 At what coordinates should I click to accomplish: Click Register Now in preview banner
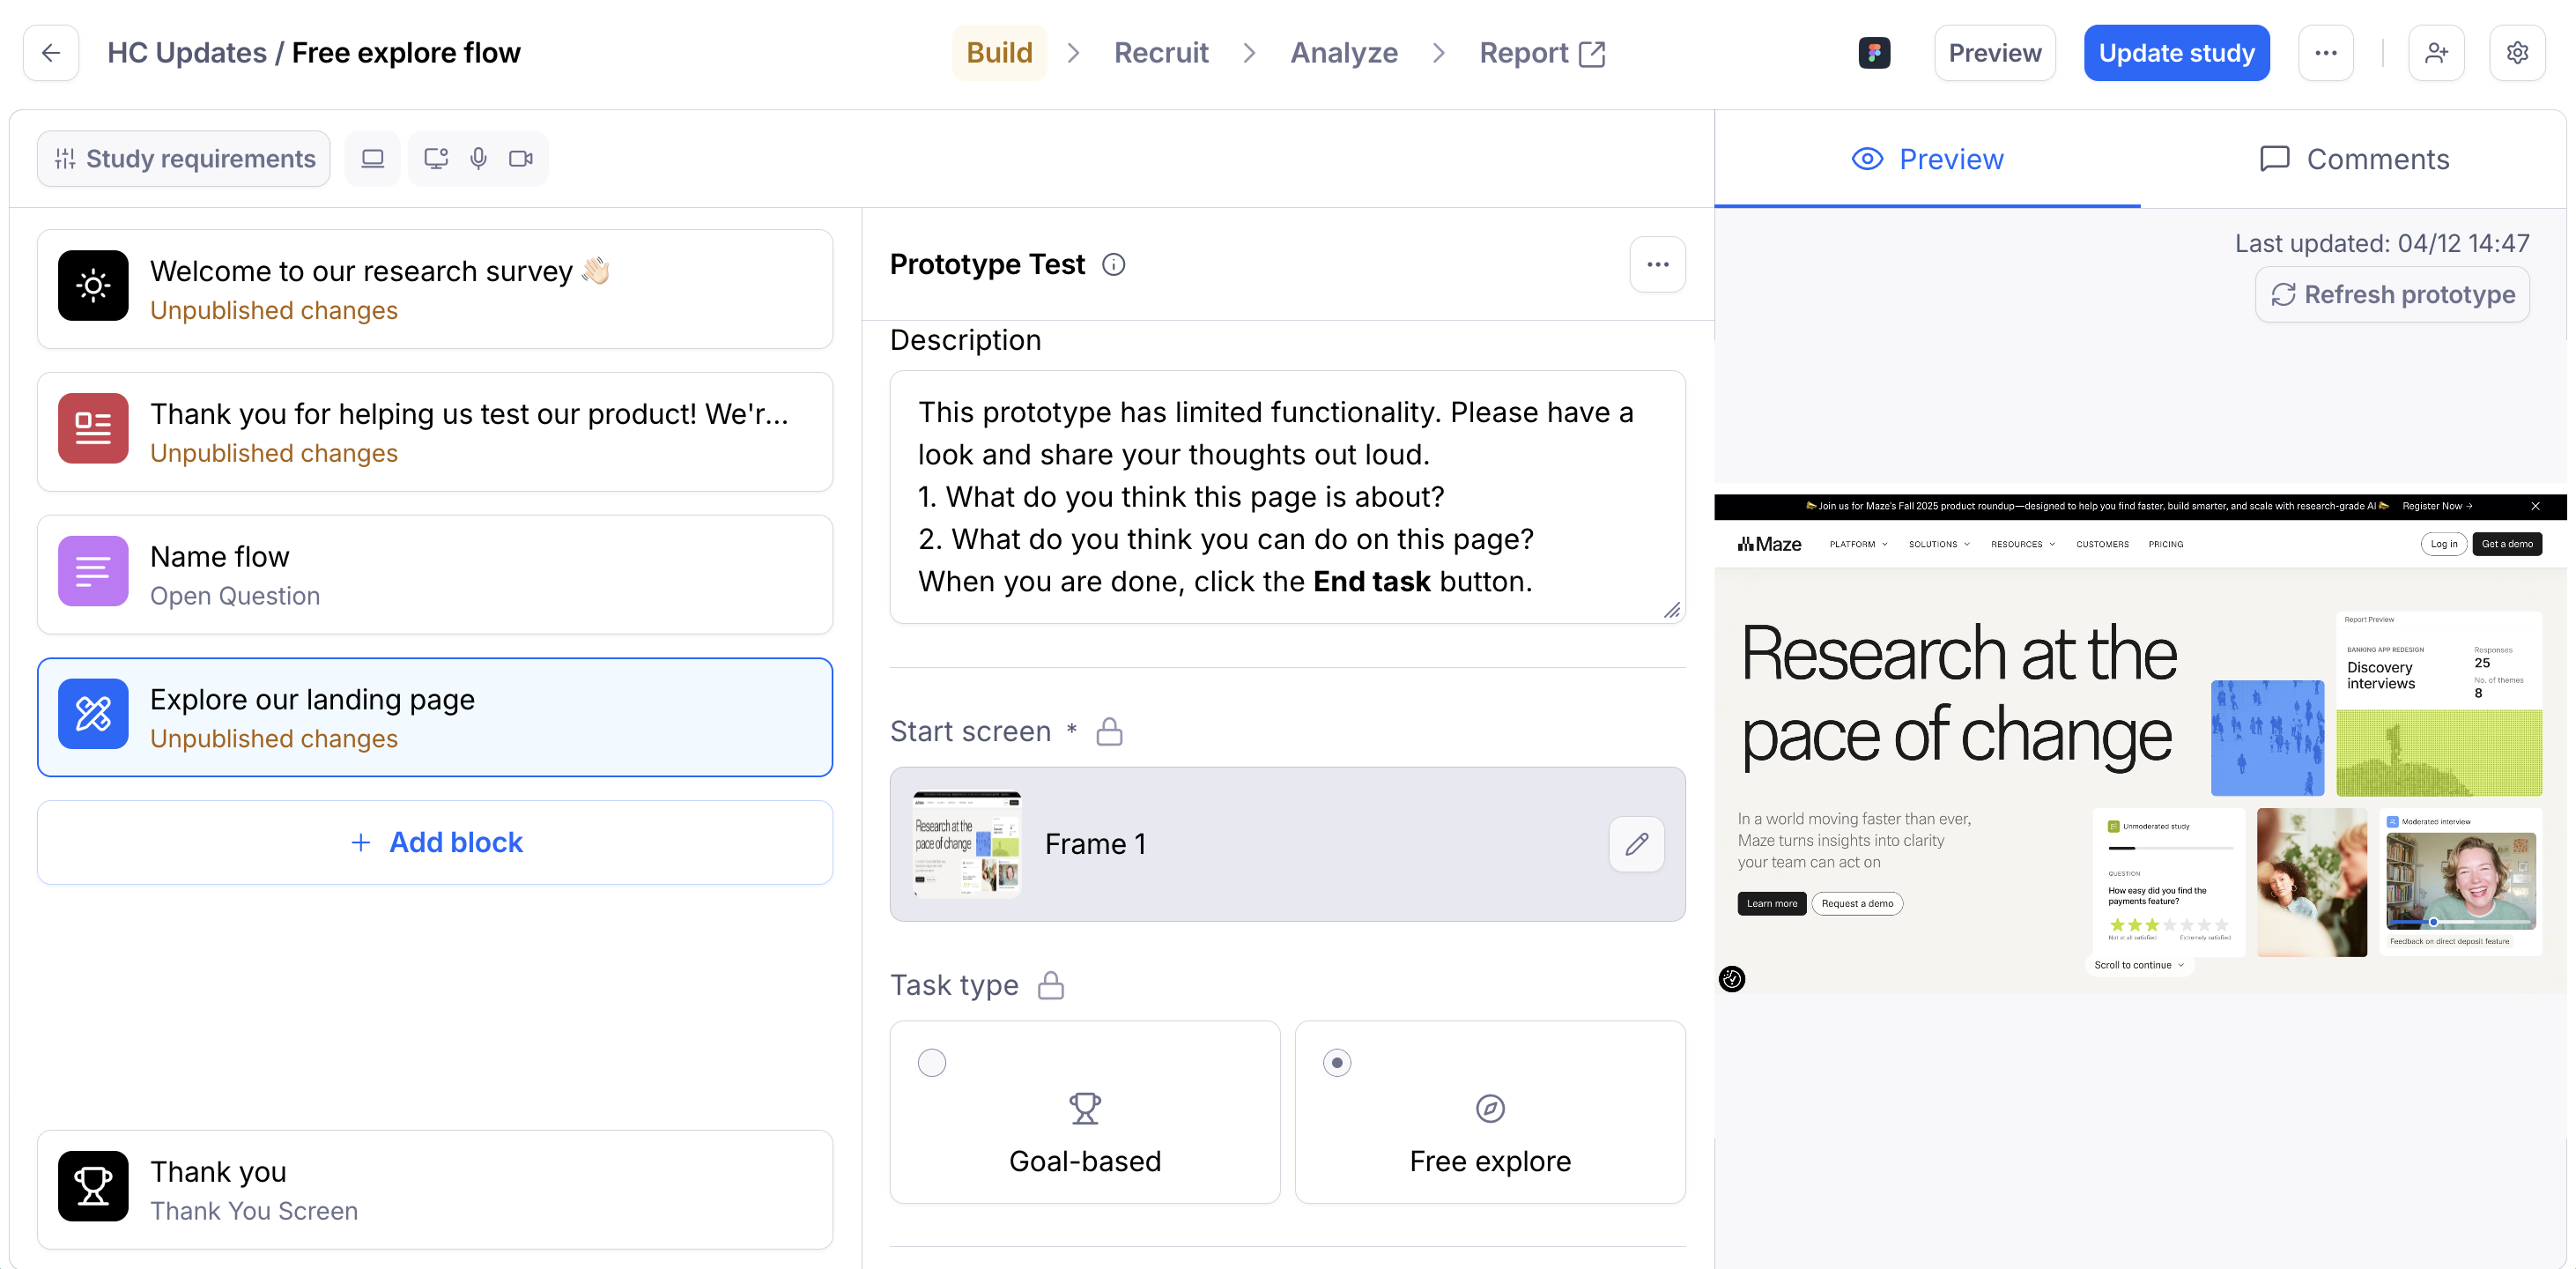pos(2437,507)
